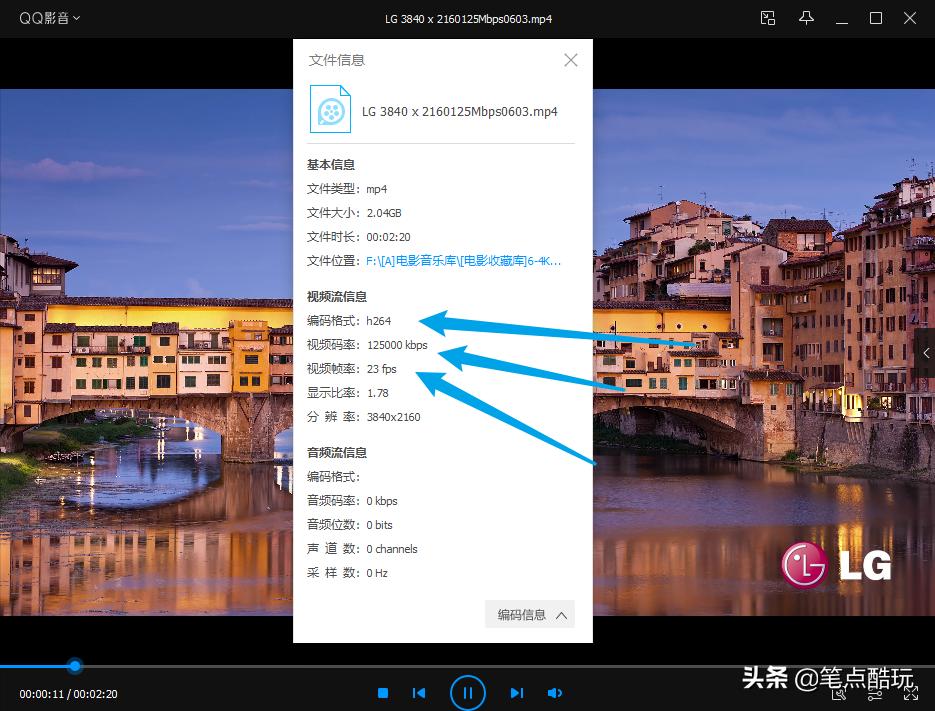Click the file name in the 文件信息 dialog
This screenshot has width=935, height=711.
(460, 112)
